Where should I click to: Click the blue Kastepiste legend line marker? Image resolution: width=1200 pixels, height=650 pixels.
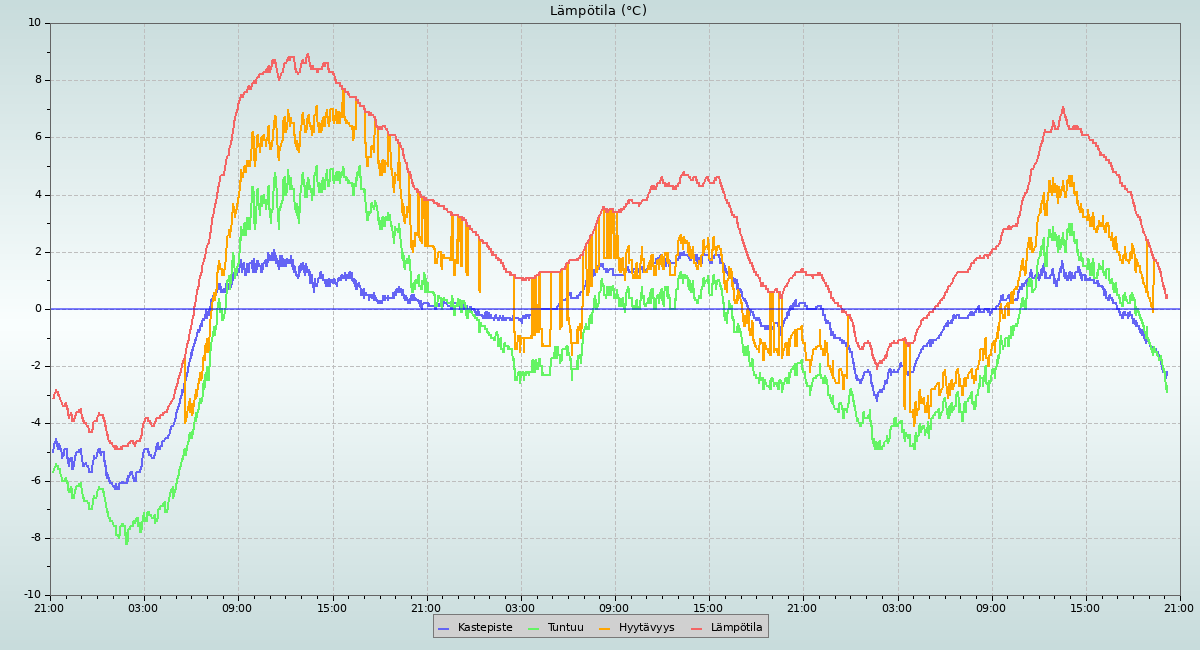[x=444, y=628]
